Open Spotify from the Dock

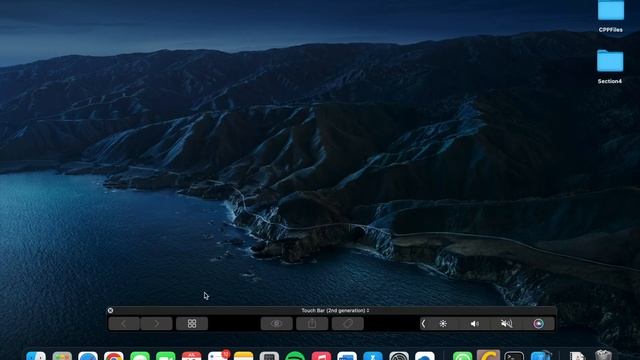[x=295, y=356]
